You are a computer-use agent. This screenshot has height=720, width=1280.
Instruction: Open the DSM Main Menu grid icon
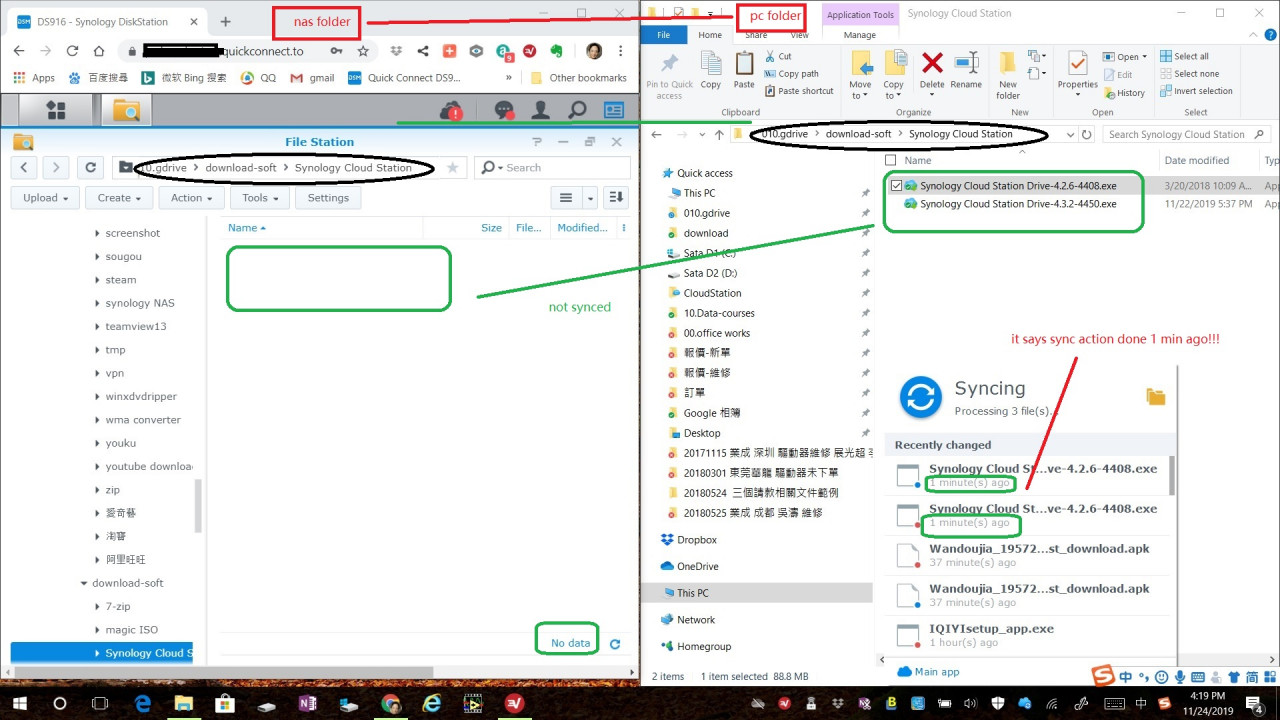coord(56,111)
